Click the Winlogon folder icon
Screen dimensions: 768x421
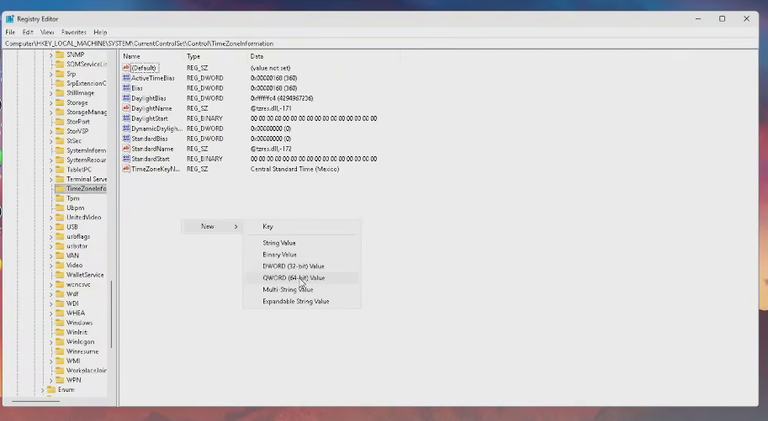60,342
